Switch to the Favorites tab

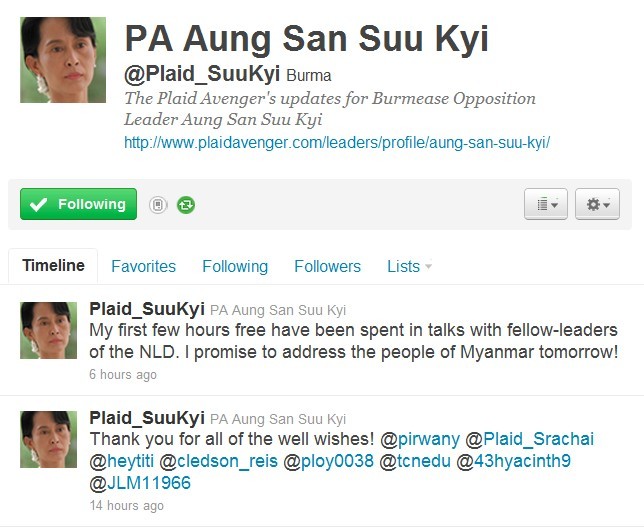click(143, 266)
